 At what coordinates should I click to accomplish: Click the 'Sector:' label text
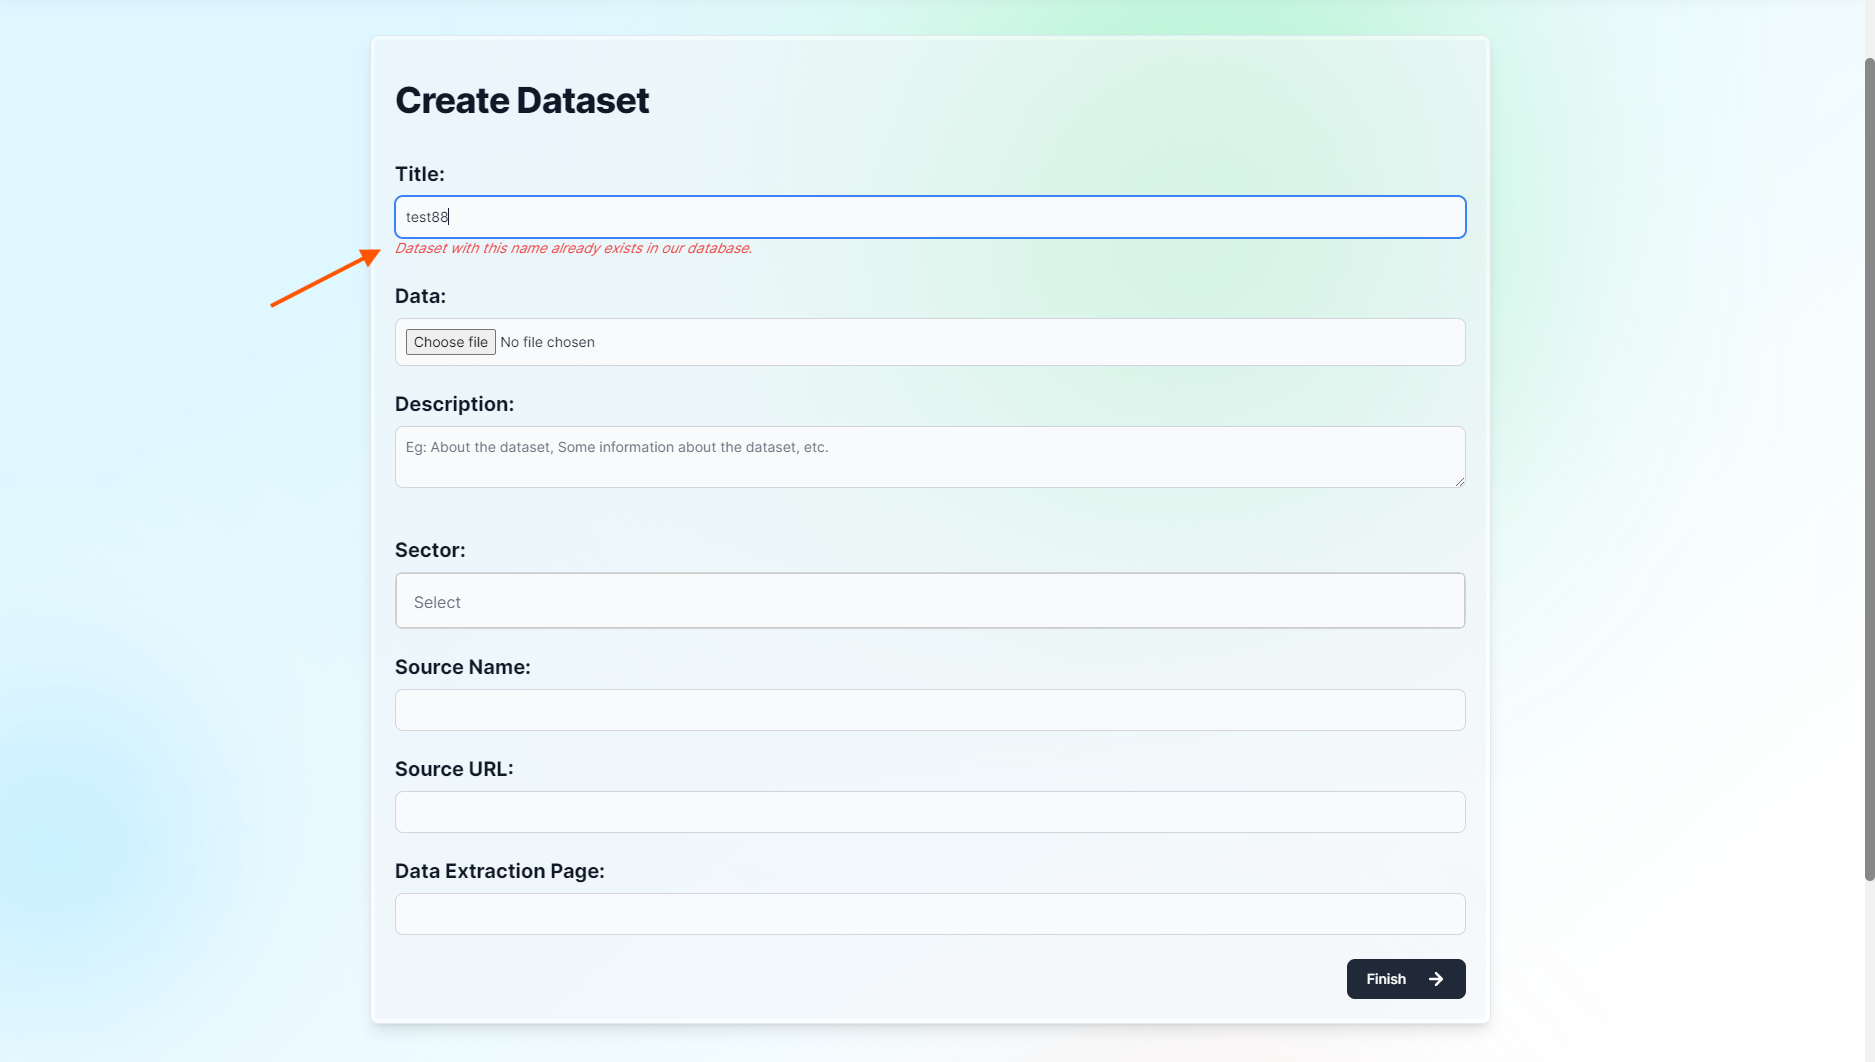click(x=430, y=550)
